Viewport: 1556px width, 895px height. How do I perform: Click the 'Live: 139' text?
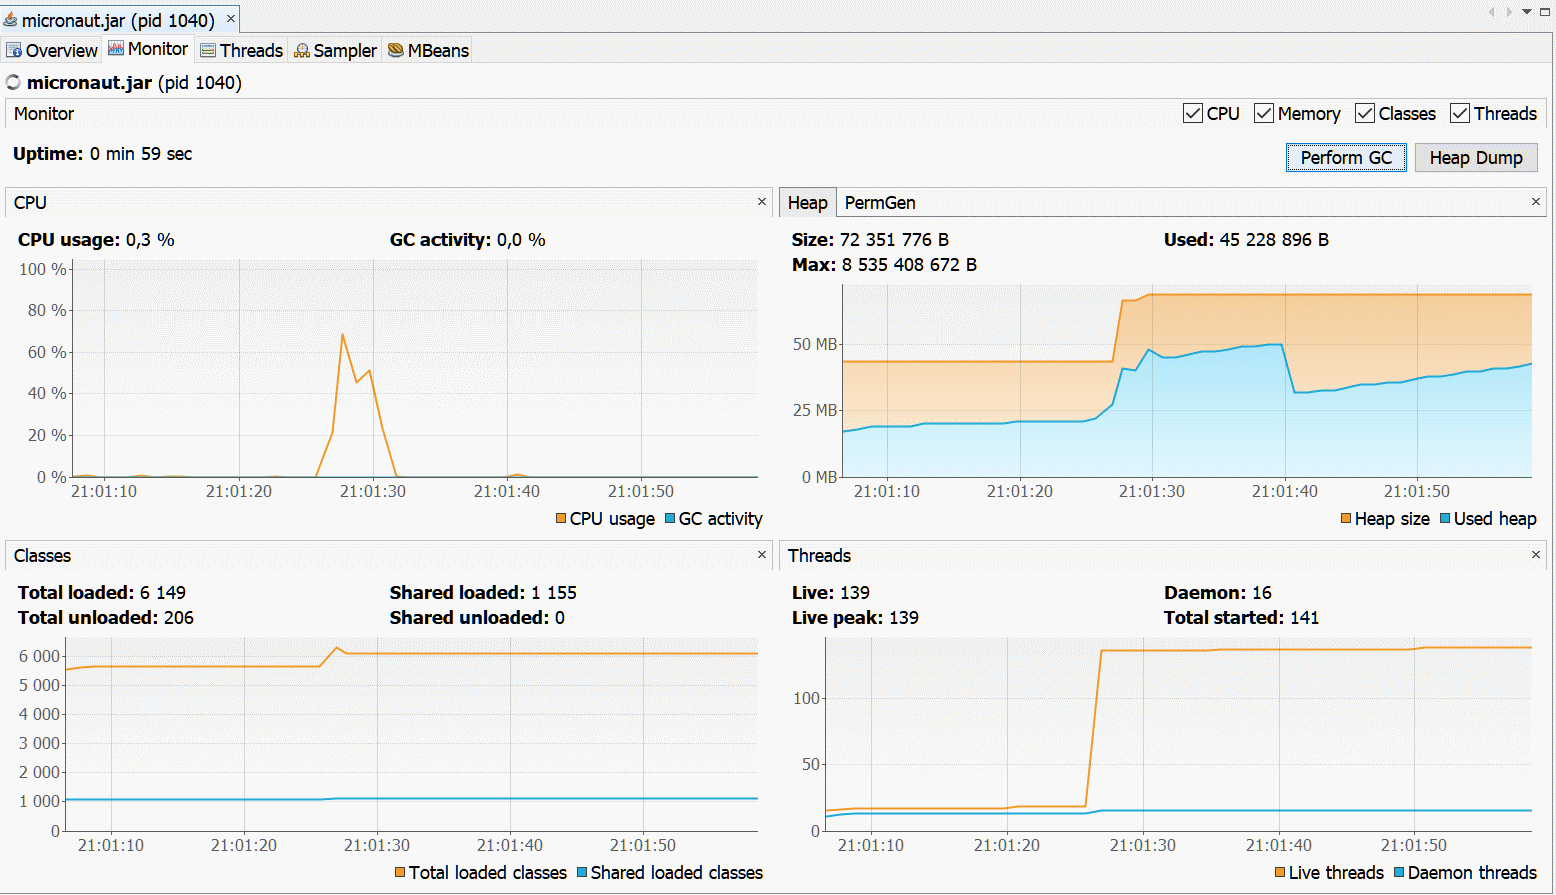click(x=831, y=593)
